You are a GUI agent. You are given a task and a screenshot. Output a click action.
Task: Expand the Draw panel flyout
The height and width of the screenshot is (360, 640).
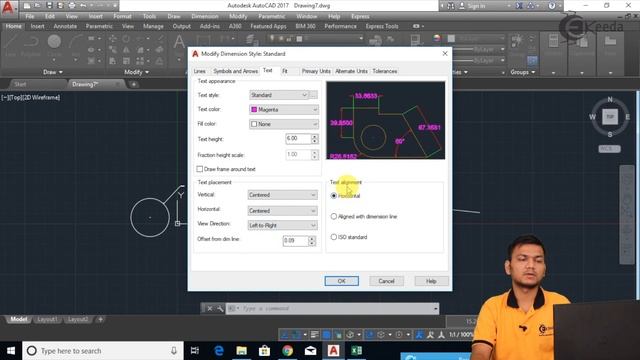pyautogui.click(x=53, y=72)
